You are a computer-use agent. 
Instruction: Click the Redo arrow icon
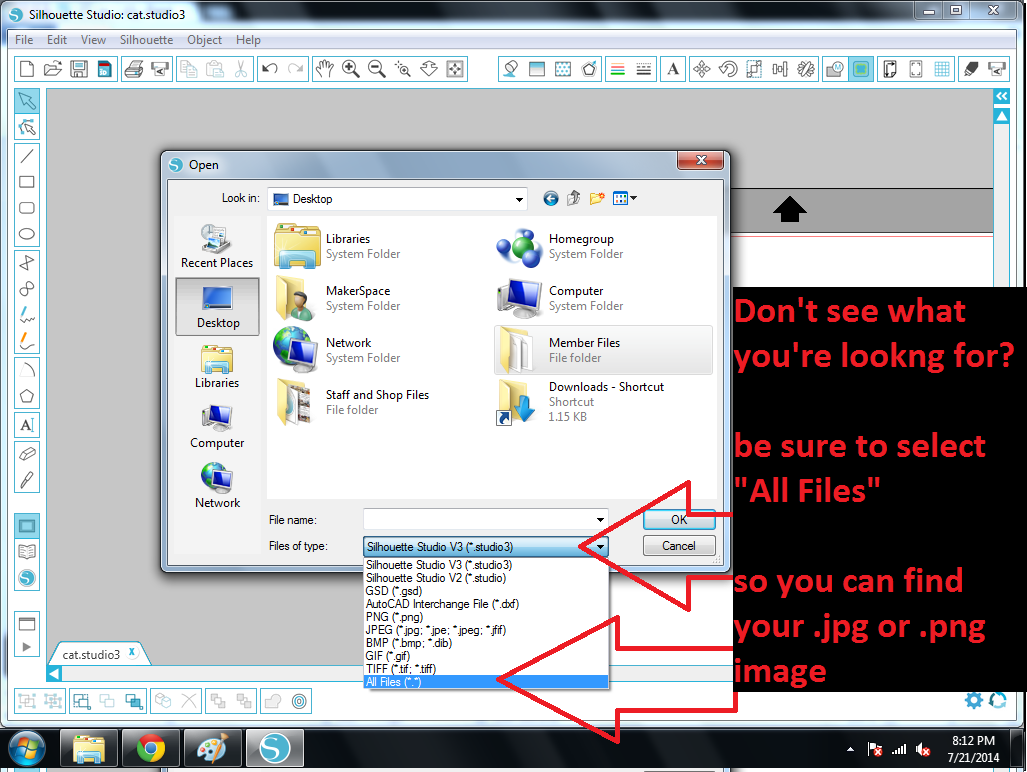[296, 69]
